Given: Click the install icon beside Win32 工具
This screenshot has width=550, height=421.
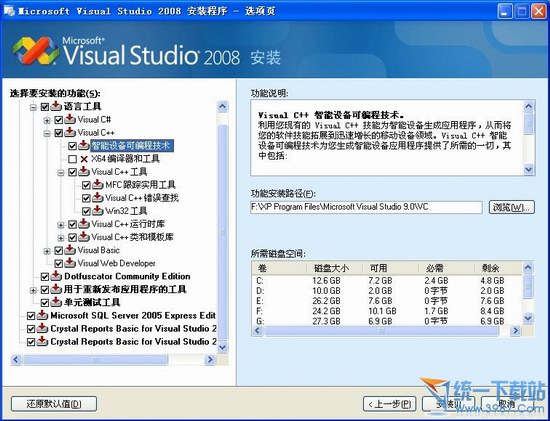Looking at the screenshot, I should coord(98,210).
